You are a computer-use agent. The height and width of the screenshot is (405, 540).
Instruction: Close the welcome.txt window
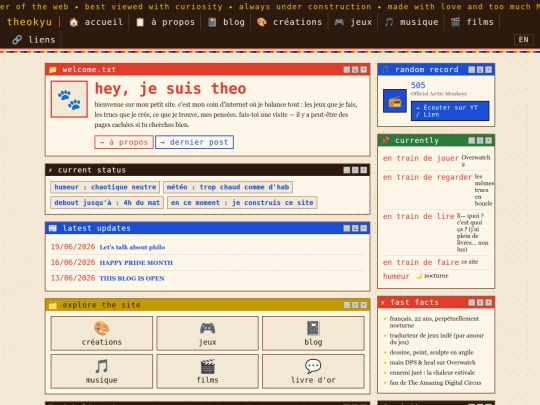coord(364,70)
